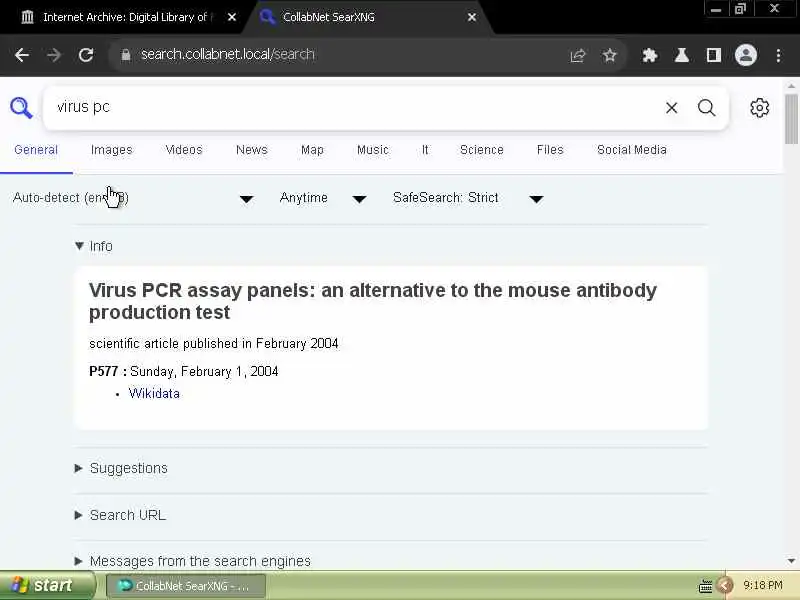Toggle the browser side panel icon

pos(714,55)
